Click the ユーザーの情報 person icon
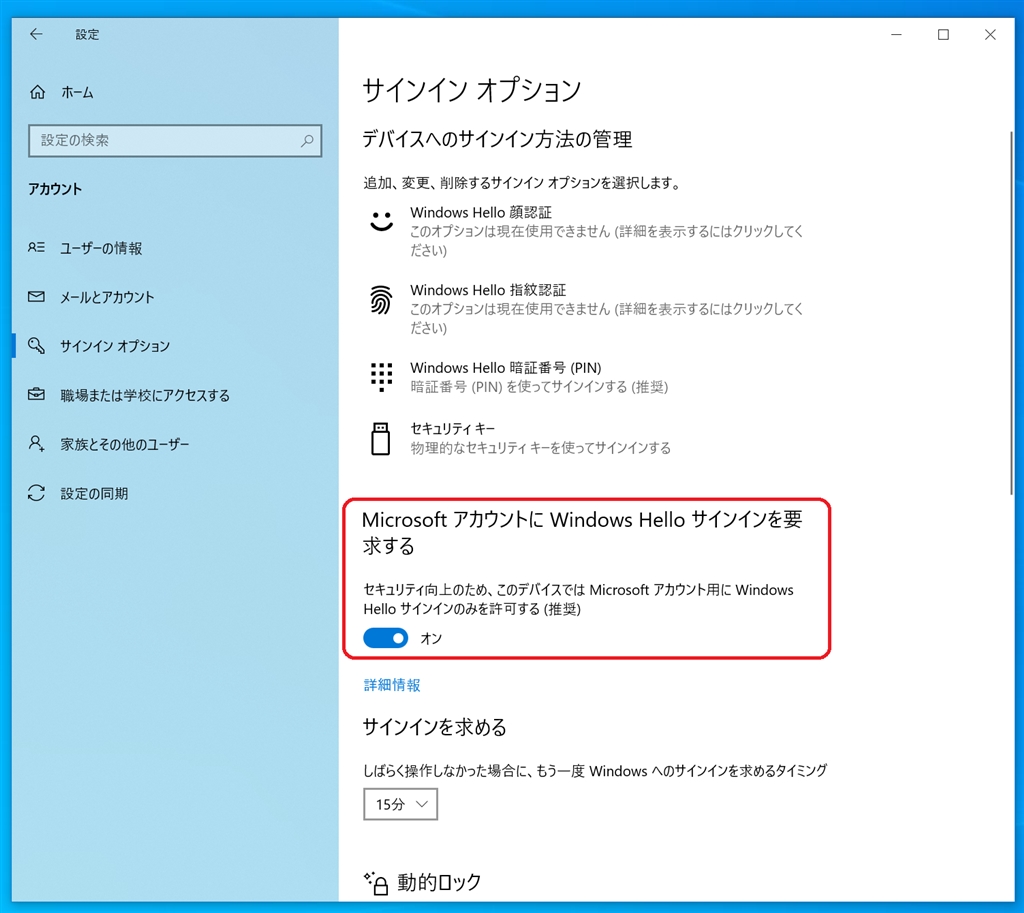This screenshot has width=1024, height=913. click(x=37, y=248)
